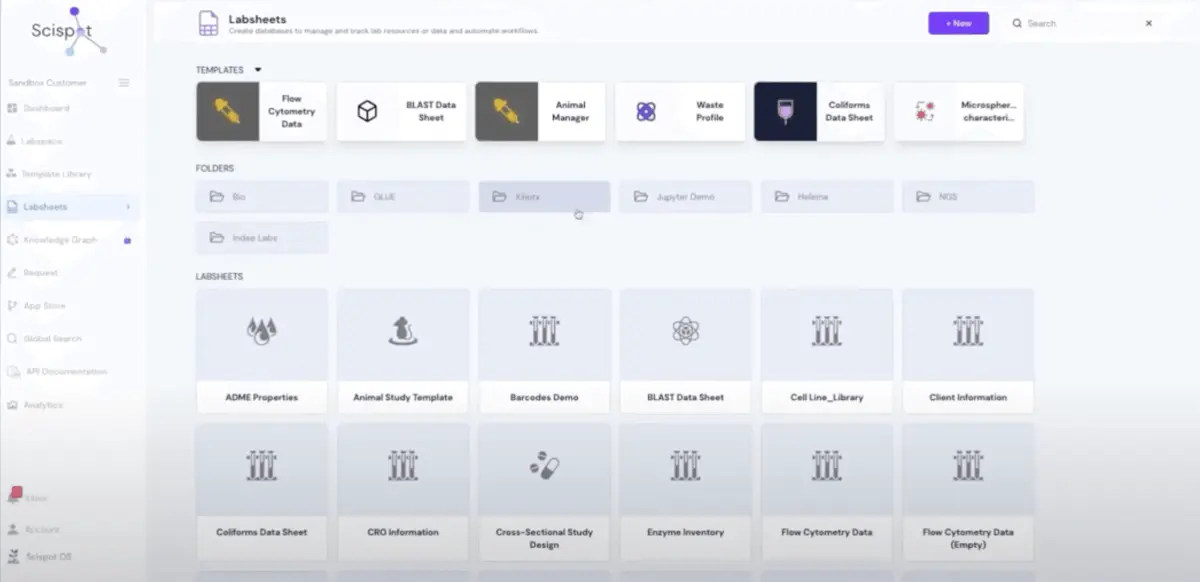The width and height of the screenshot is (1200, 582).
Task: Click the Enzyme Inventory test tubes icon
Action: [685, 465]
